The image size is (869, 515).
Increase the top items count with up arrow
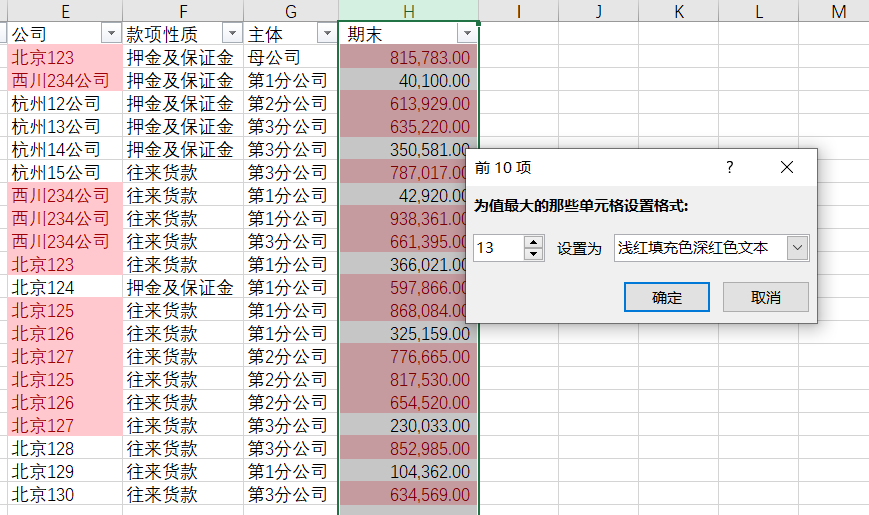click(533, 242)
